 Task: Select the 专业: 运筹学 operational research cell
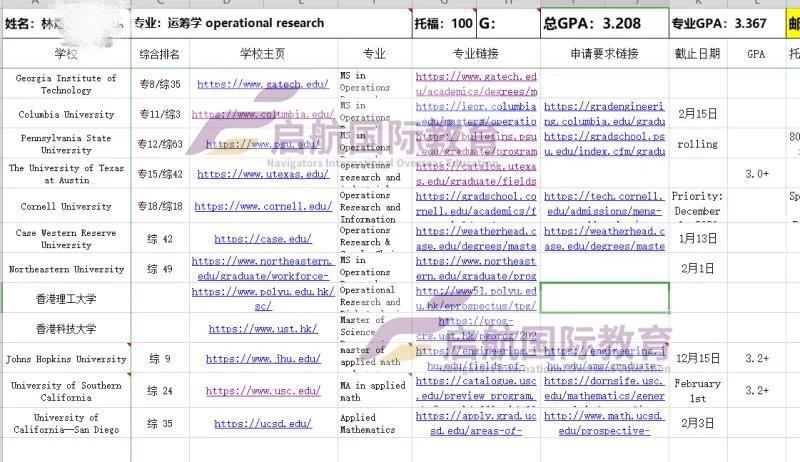(271, 23)
